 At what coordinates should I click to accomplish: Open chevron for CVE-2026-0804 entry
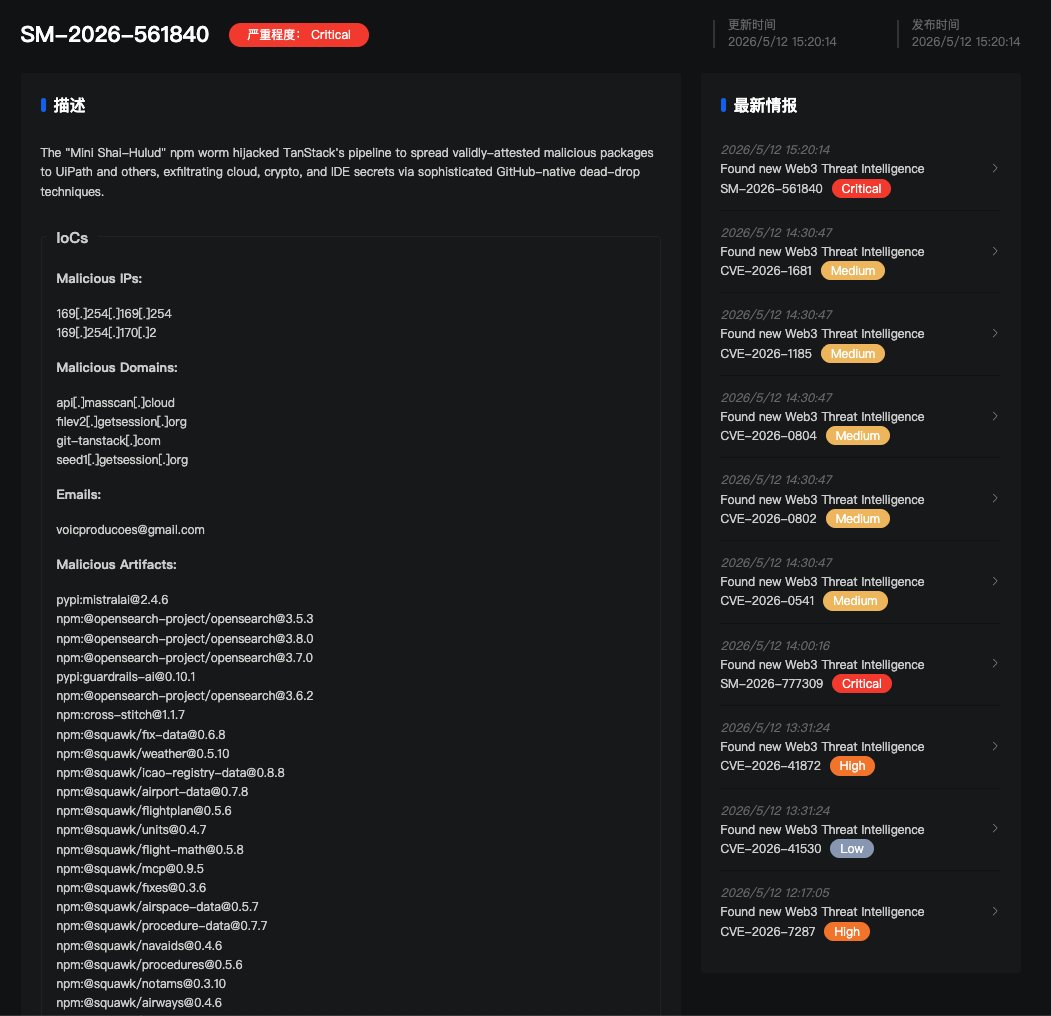pyautogui.click(x=995, y=416)
